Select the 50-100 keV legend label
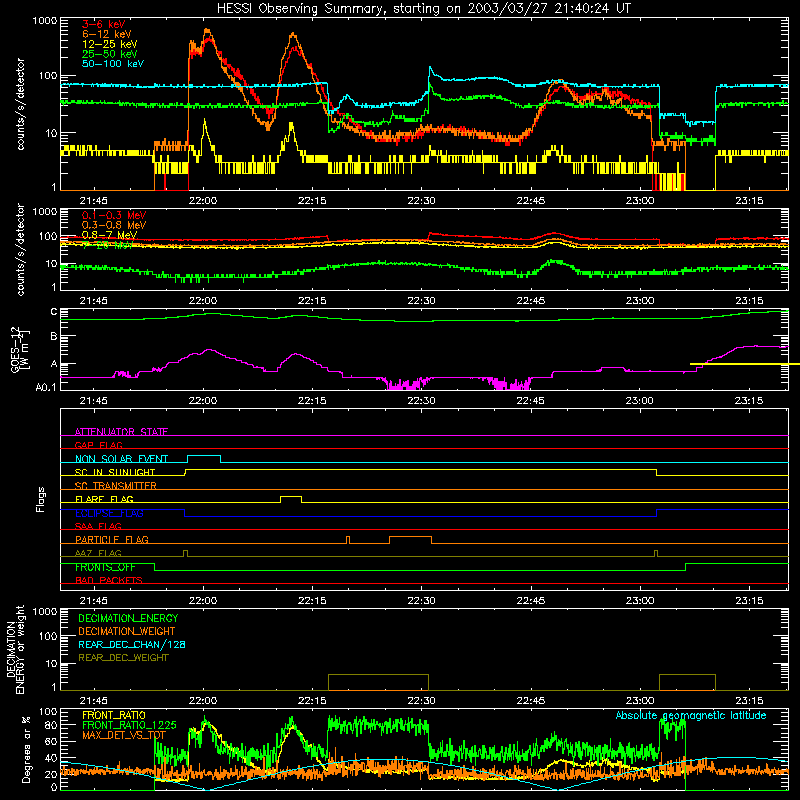The width and height of the screenshot is (800, 800). tap(113, 64)
